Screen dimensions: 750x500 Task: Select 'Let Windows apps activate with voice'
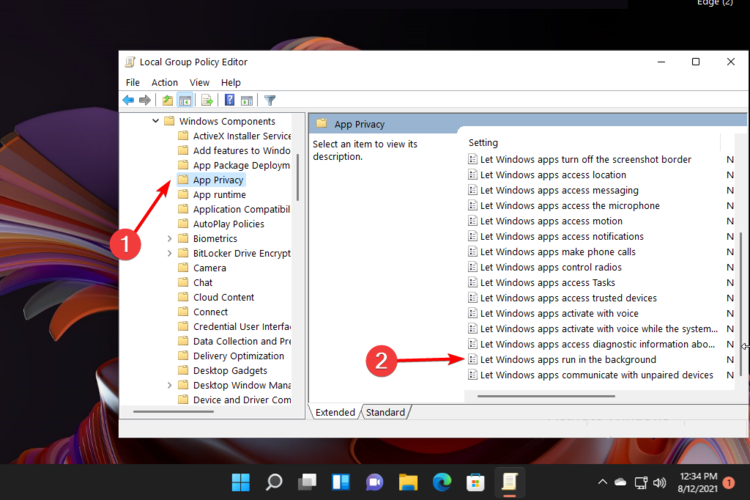pos(559,313)
